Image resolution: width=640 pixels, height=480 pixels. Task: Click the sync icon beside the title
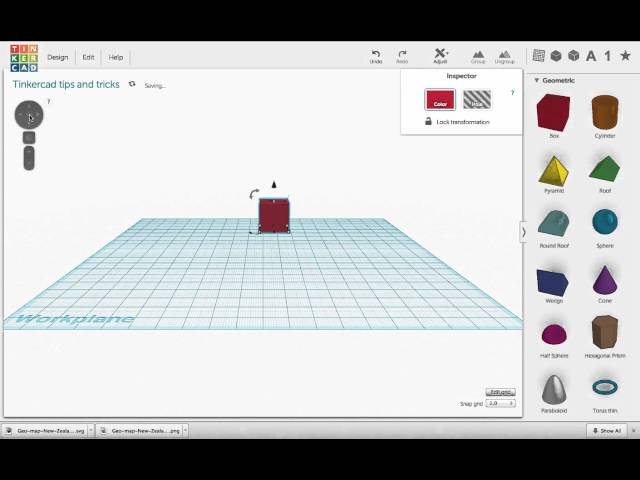[132, 84]
